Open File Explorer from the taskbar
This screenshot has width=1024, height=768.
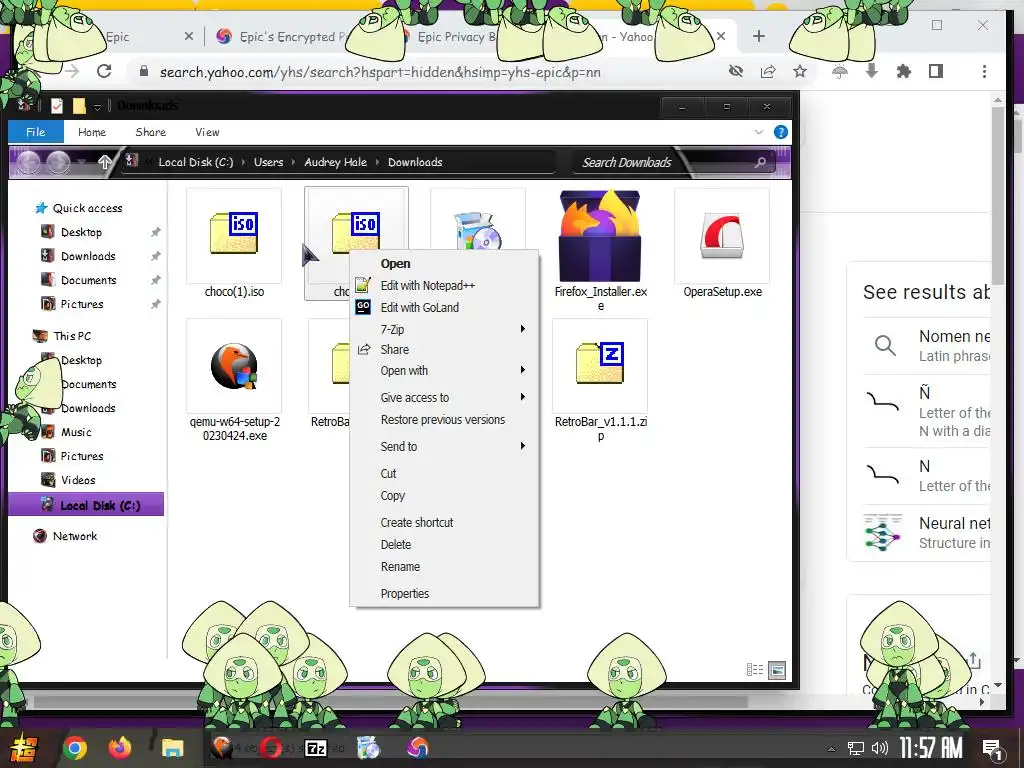pyautogui.click(x=172, y=748)
